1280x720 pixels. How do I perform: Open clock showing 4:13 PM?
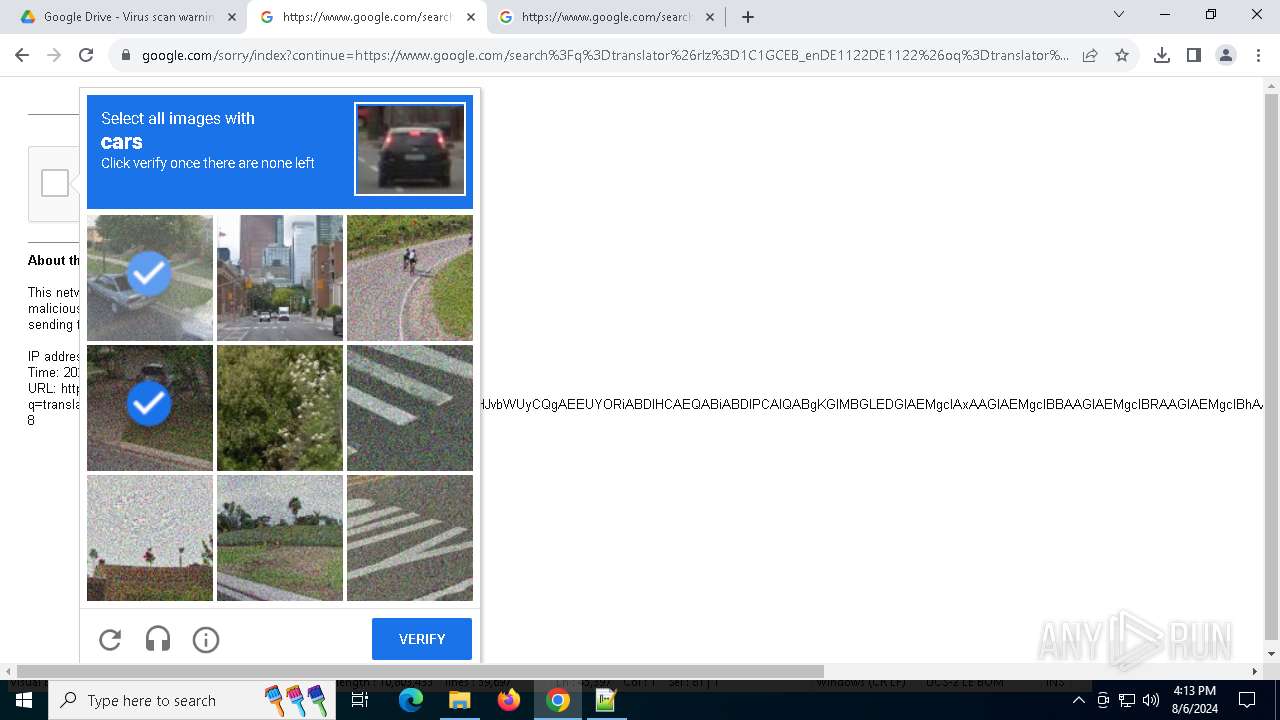[1194, 700]
